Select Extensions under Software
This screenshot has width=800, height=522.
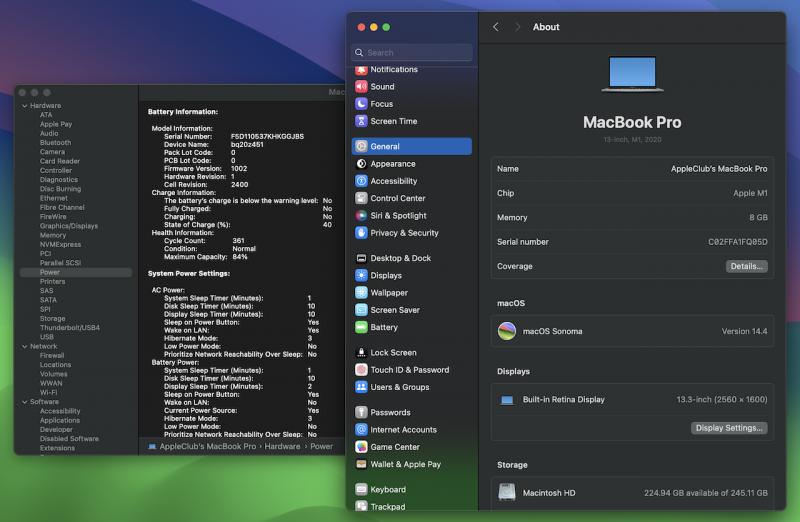tap(57, 448)
